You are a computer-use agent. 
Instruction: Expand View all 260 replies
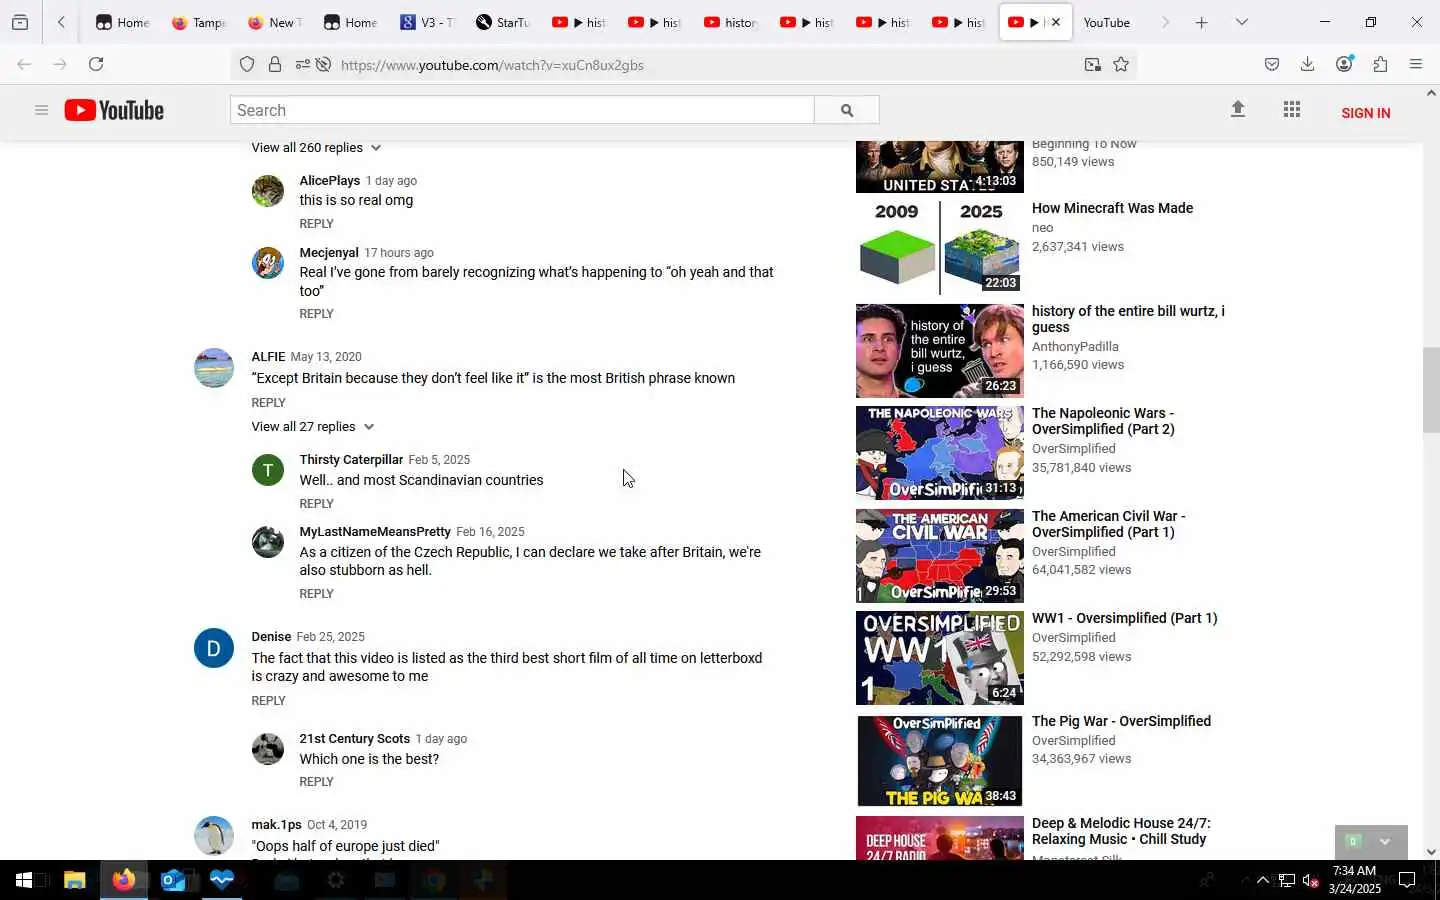pos(316,148)
